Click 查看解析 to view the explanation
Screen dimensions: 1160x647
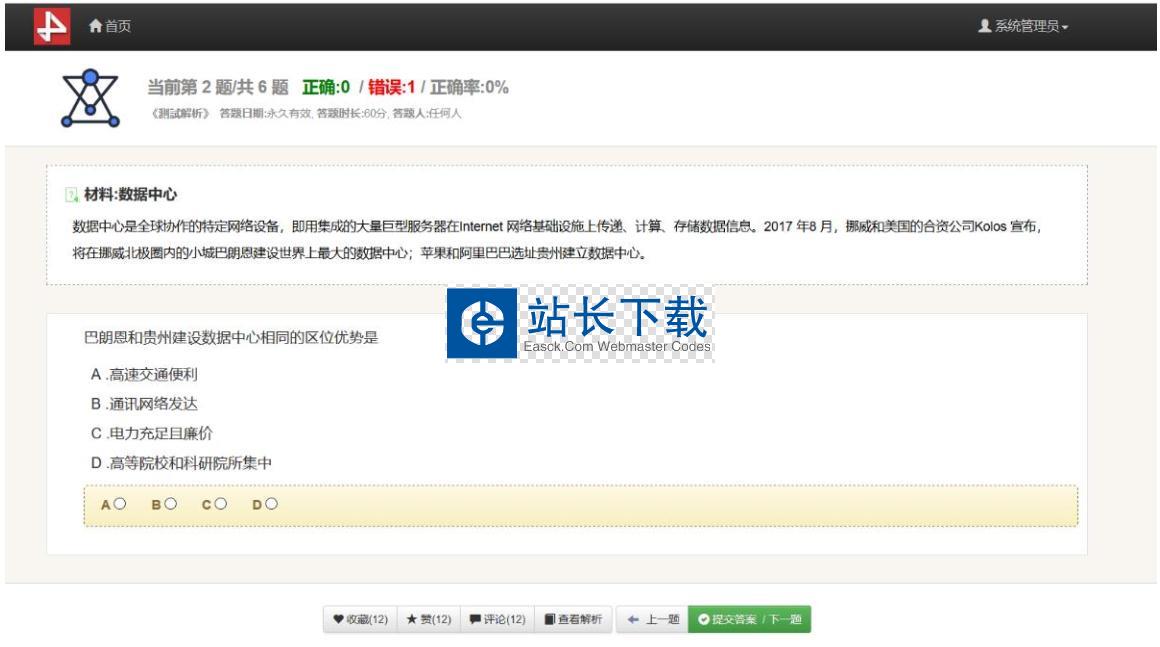[x=573, y=620]
